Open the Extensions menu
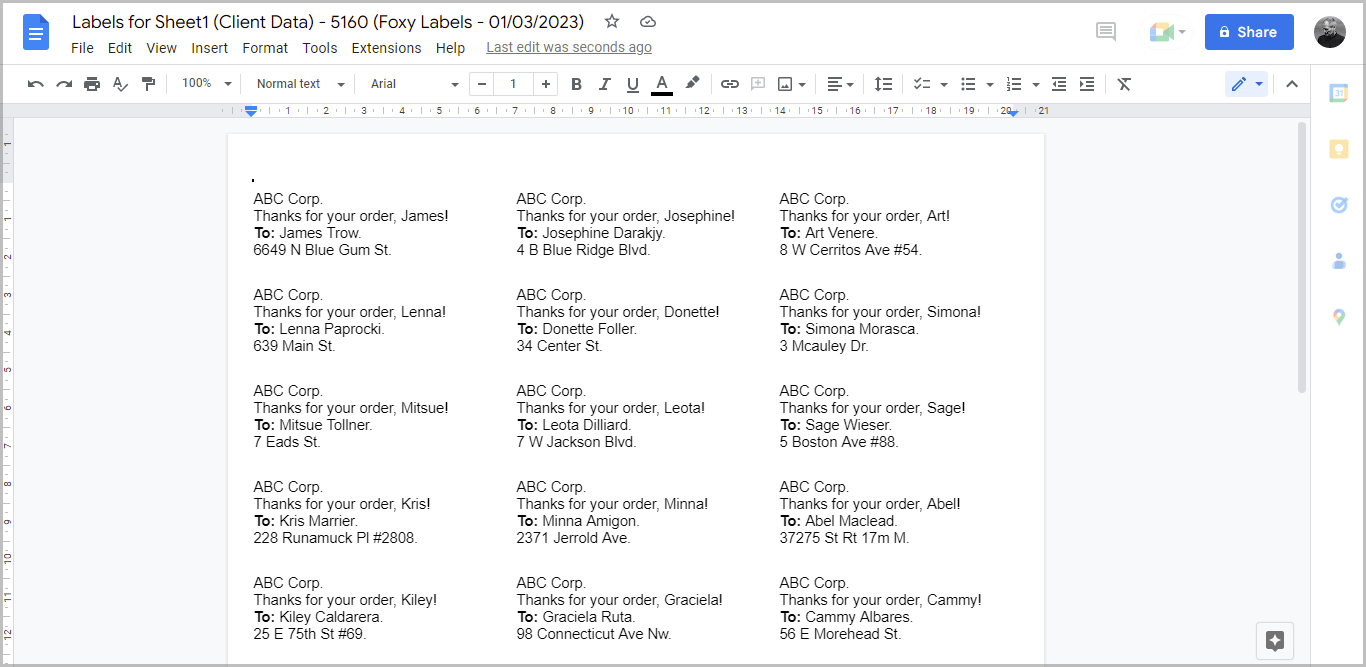This screenshot has height=667, width=1366. point(386,48)
